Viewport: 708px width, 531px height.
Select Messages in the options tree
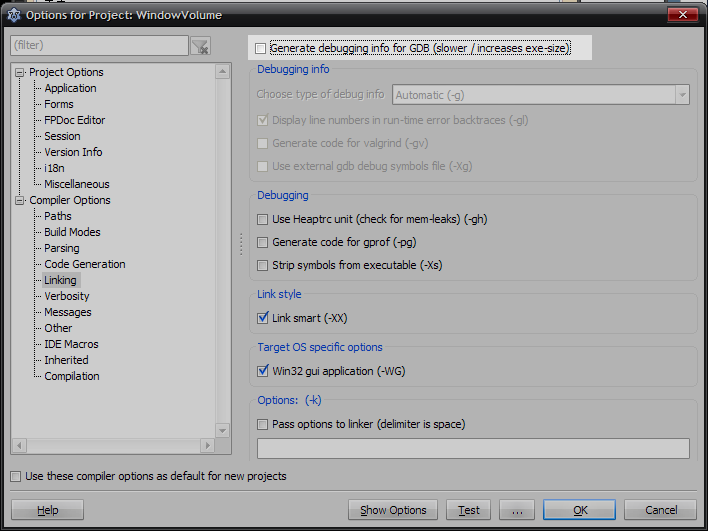pos(68,312)
